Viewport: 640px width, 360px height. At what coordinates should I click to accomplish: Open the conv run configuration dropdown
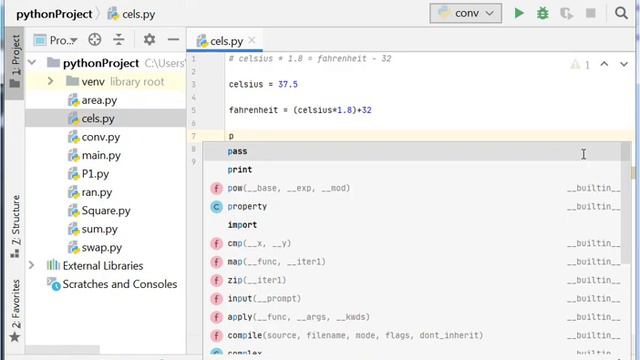click(x=466, y=13)
